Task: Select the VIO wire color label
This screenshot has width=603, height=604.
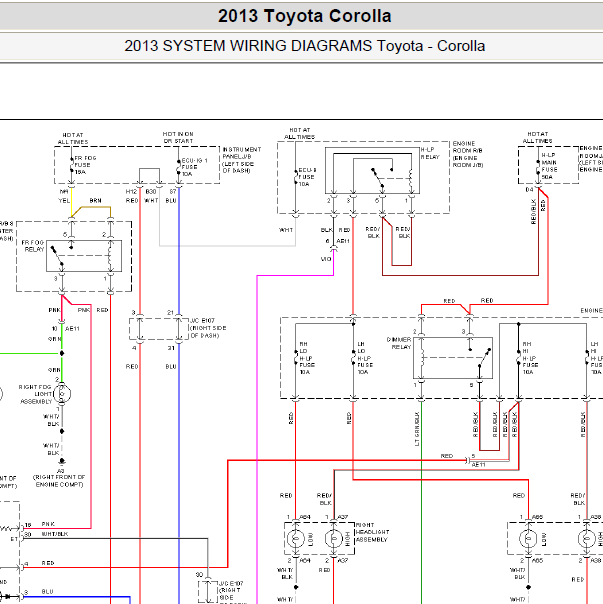Action: [326, 259]
